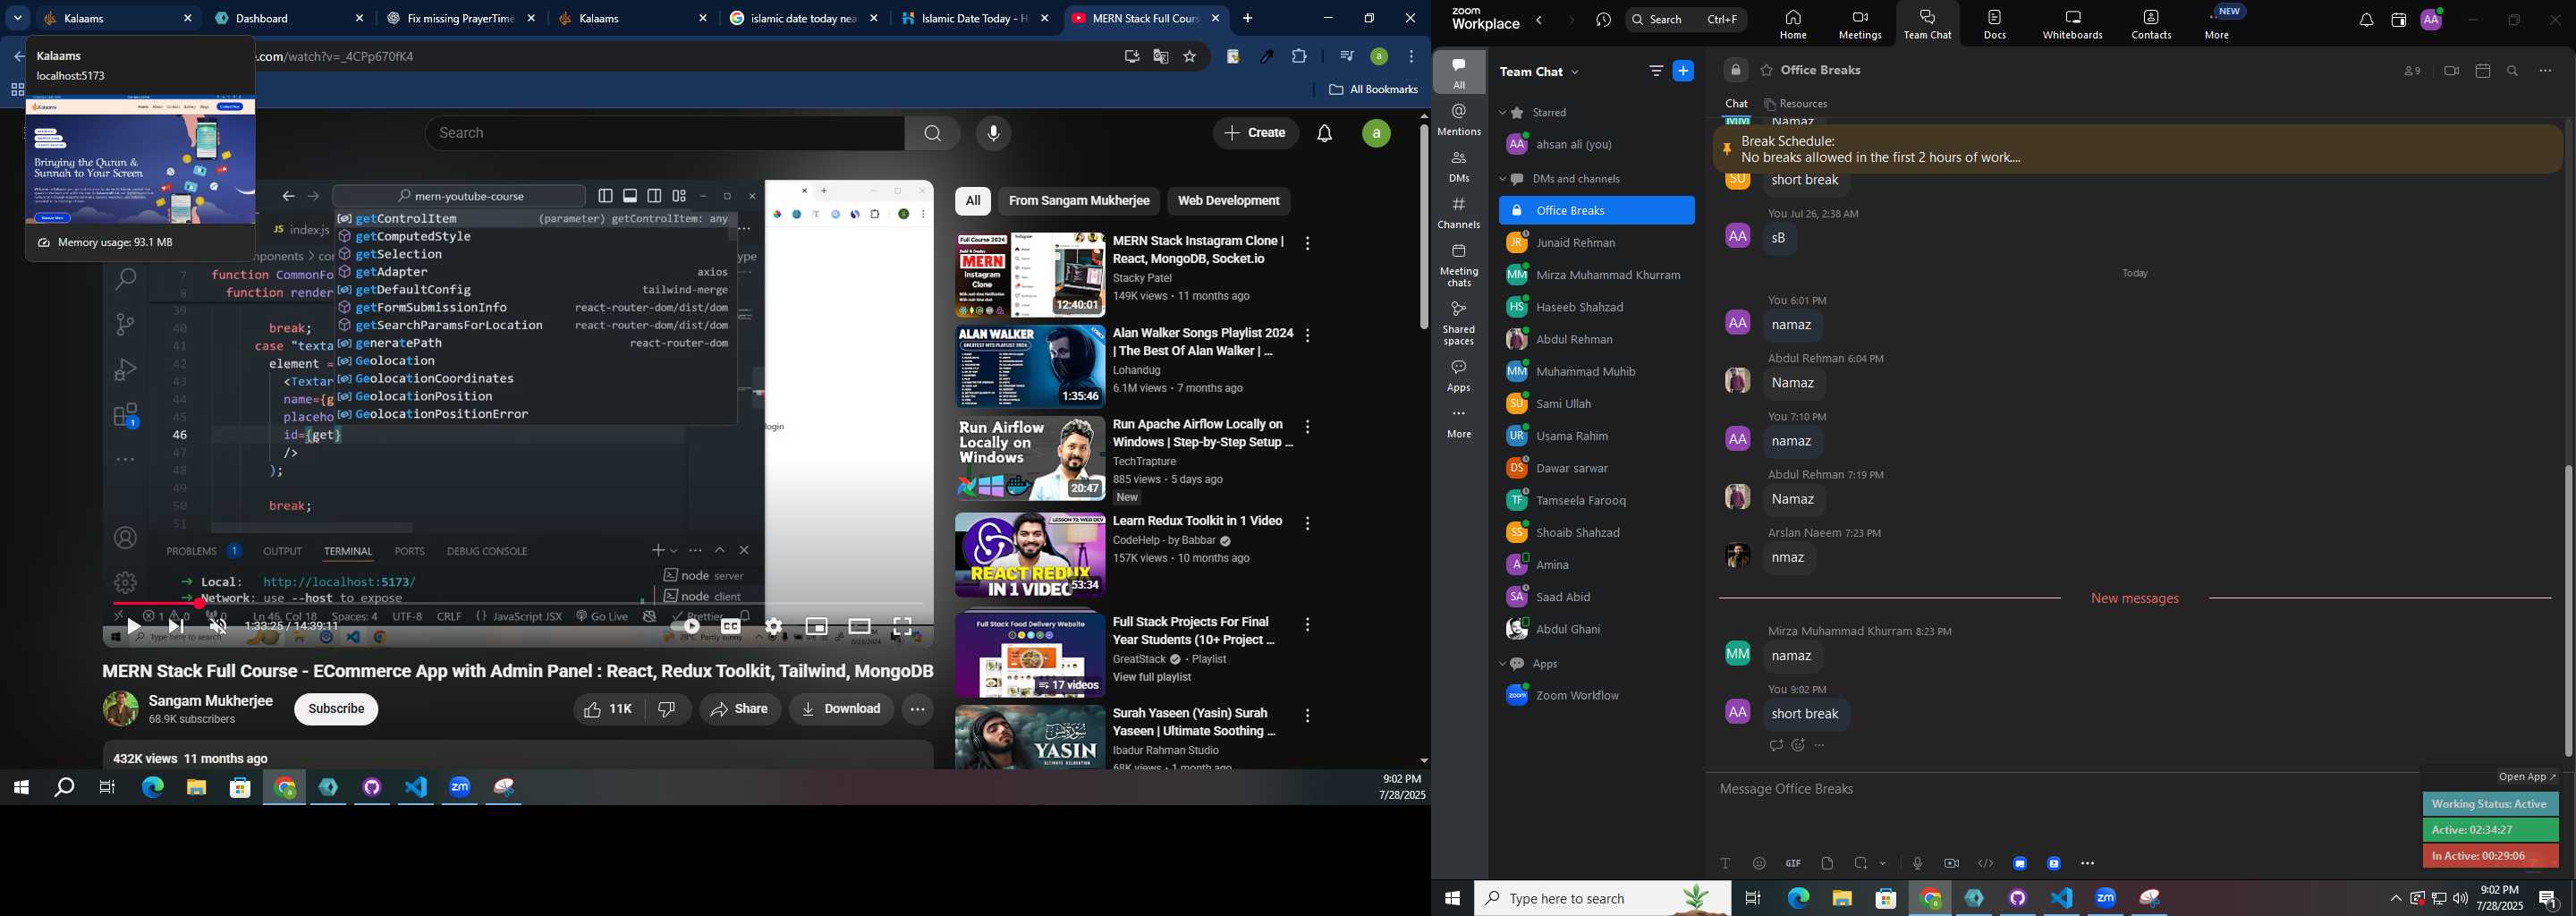The height and width of the screenshot is (916, 2576).
Task: Open calendar icon in Office Breaks header
Action: click(x=2482, y=71)
